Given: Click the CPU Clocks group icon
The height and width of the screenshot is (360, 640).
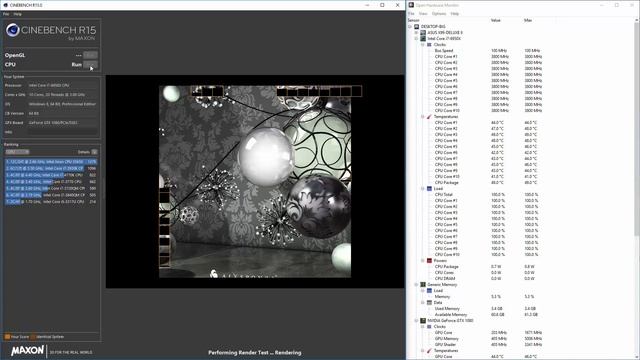Looking at the screenshot, I should 429,44.
